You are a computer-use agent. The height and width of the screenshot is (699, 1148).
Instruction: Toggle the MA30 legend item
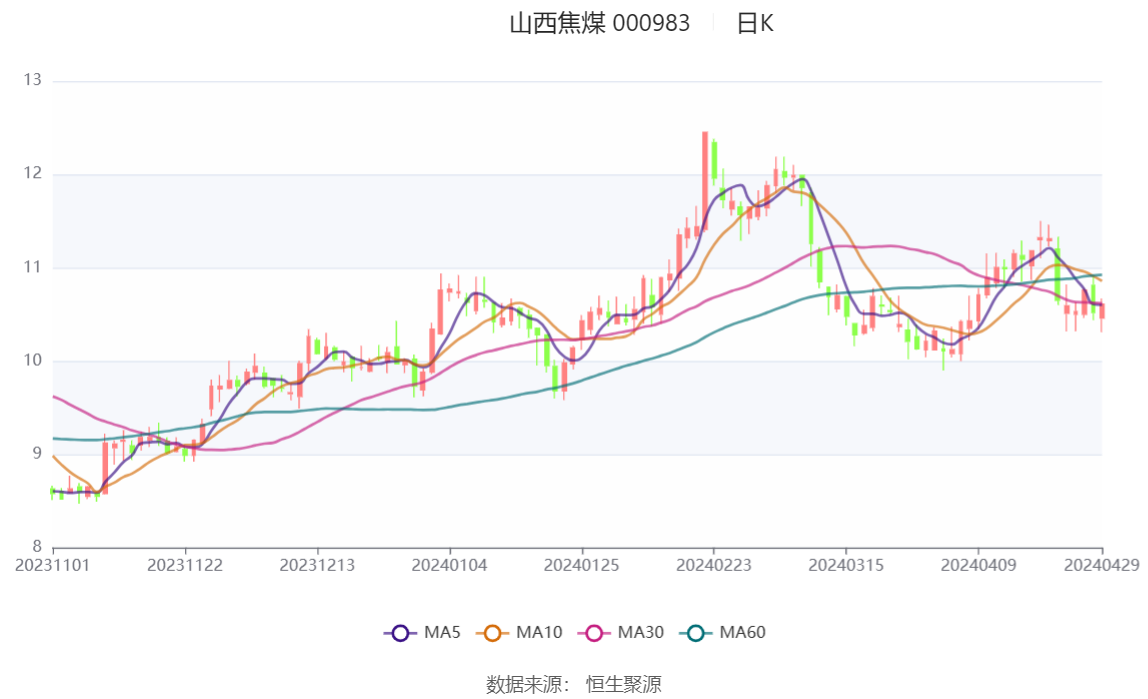pos(621,632)
